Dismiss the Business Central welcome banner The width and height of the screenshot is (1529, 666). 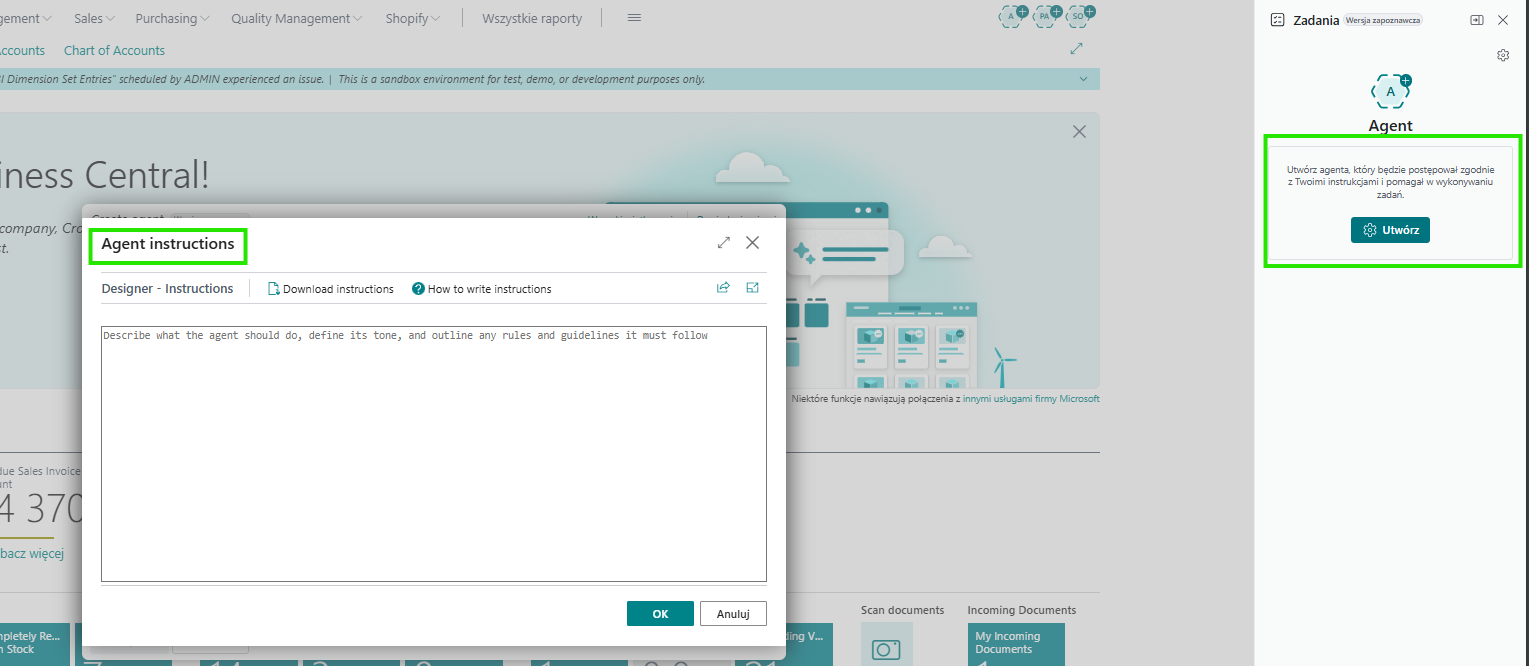tap(1079, 132)
